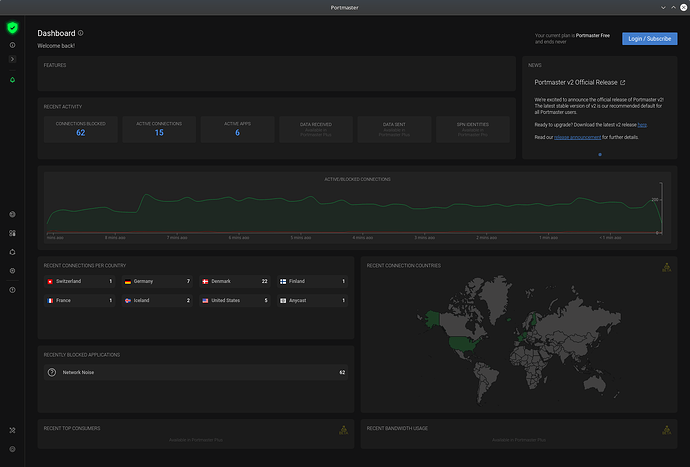Click the United States on the world map
Image resolution: width=690 pixels, height=467 pixels.
(x=464, y=343)
